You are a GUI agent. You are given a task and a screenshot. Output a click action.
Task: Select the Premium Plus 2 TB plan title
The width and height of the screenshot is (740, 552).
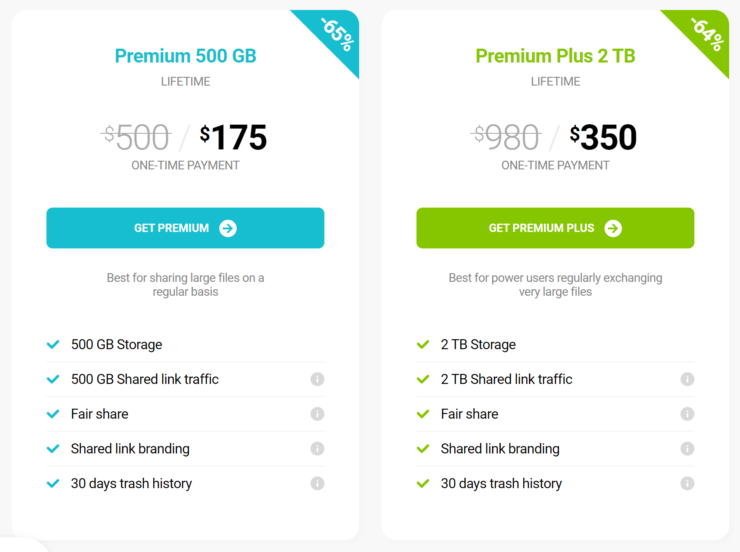click(555, 56)
